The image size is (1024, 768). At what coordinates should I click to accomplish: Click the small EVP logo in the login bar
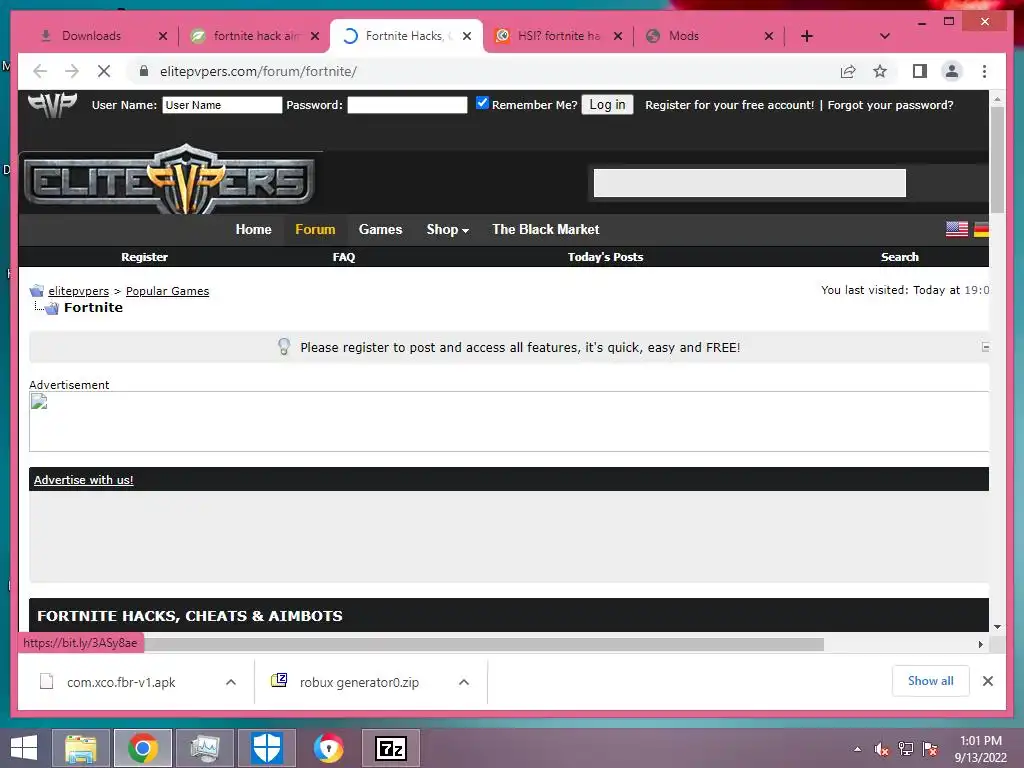[52, 105]
